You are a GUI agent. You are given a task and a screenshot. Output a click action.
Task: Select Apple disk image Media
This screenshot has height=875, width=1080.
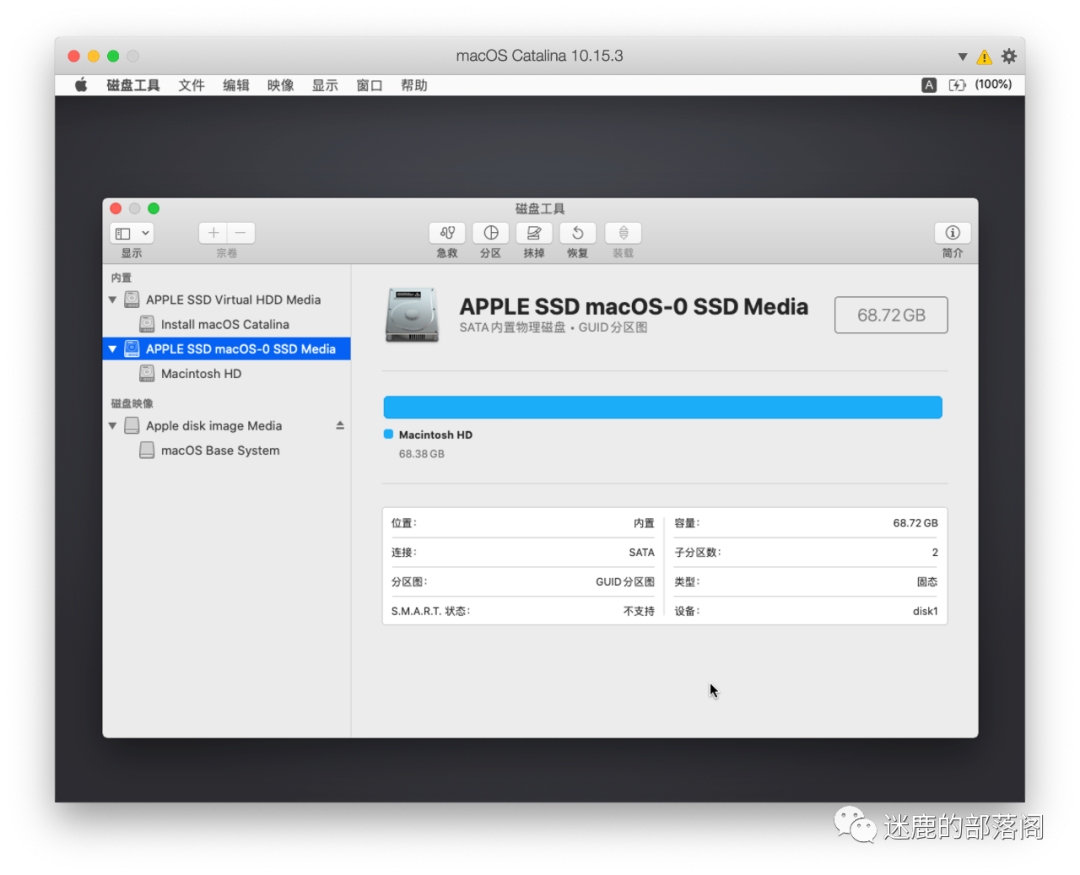click(x=227, y=426)
